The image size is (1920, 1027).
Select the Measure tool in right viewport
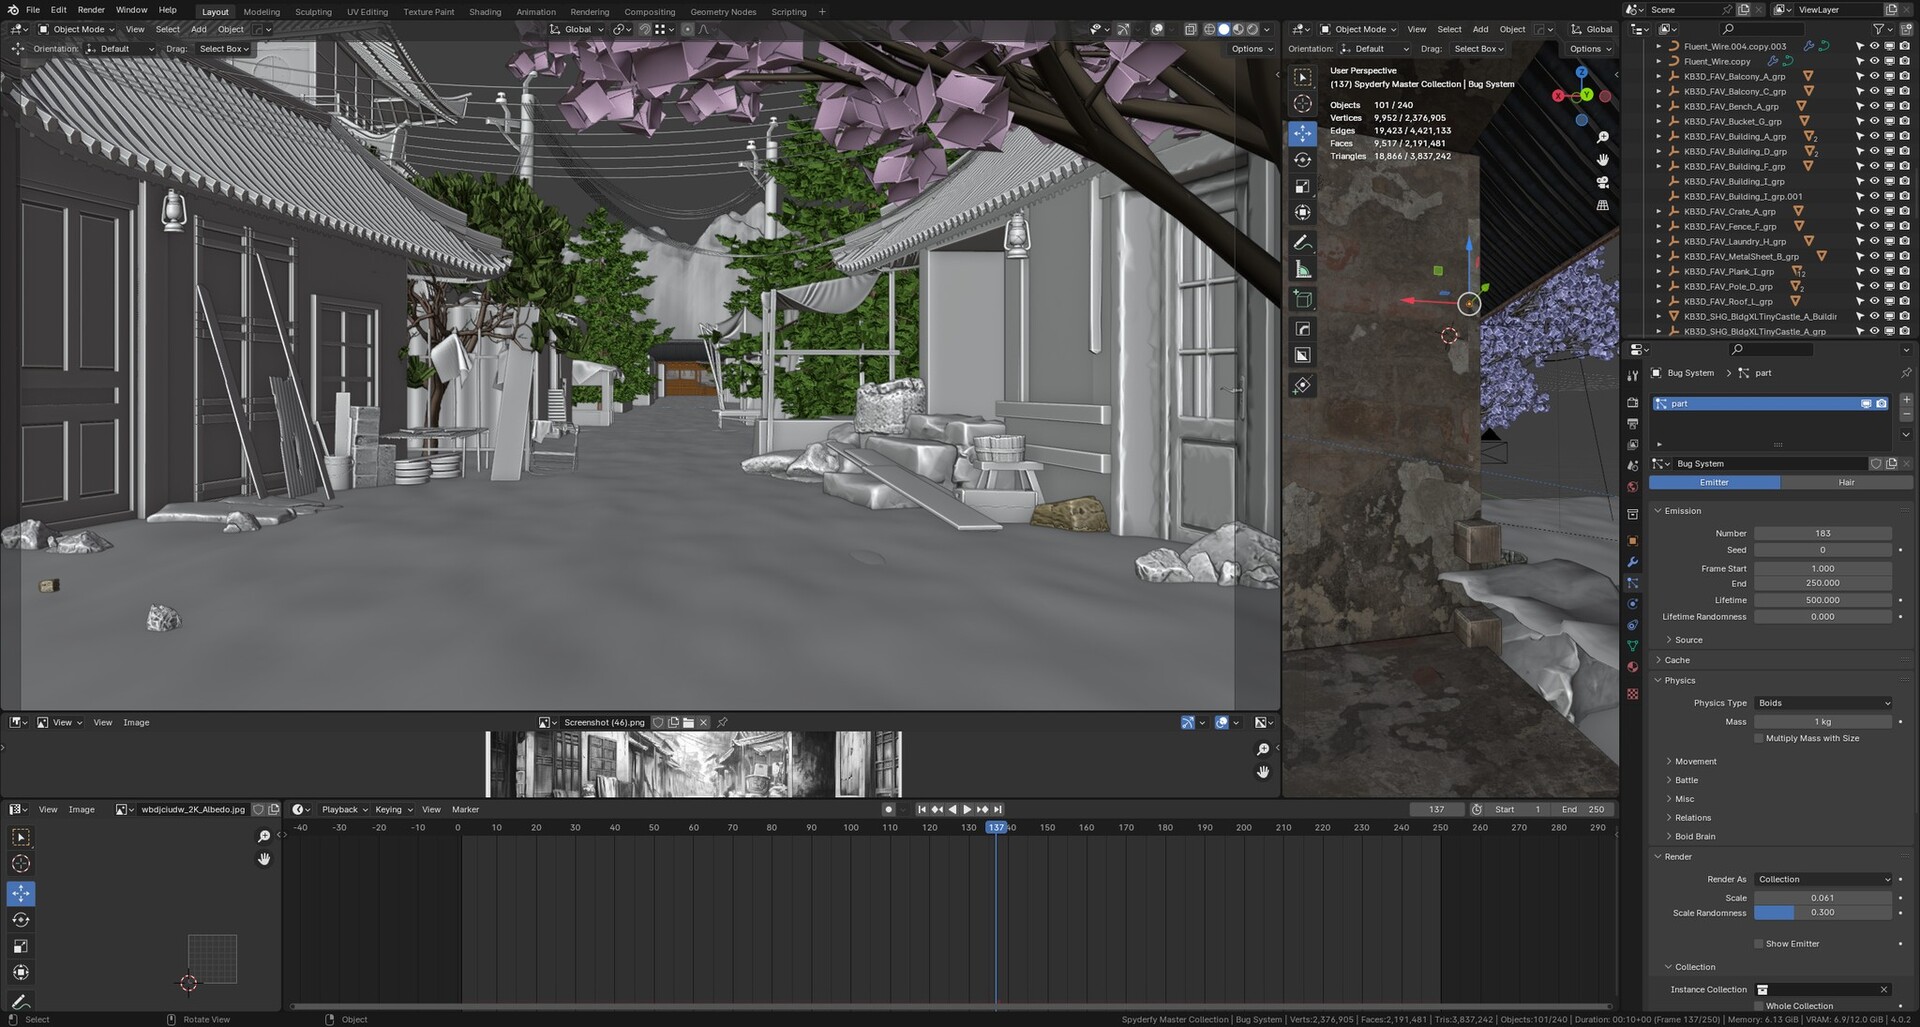(1302, 270)
